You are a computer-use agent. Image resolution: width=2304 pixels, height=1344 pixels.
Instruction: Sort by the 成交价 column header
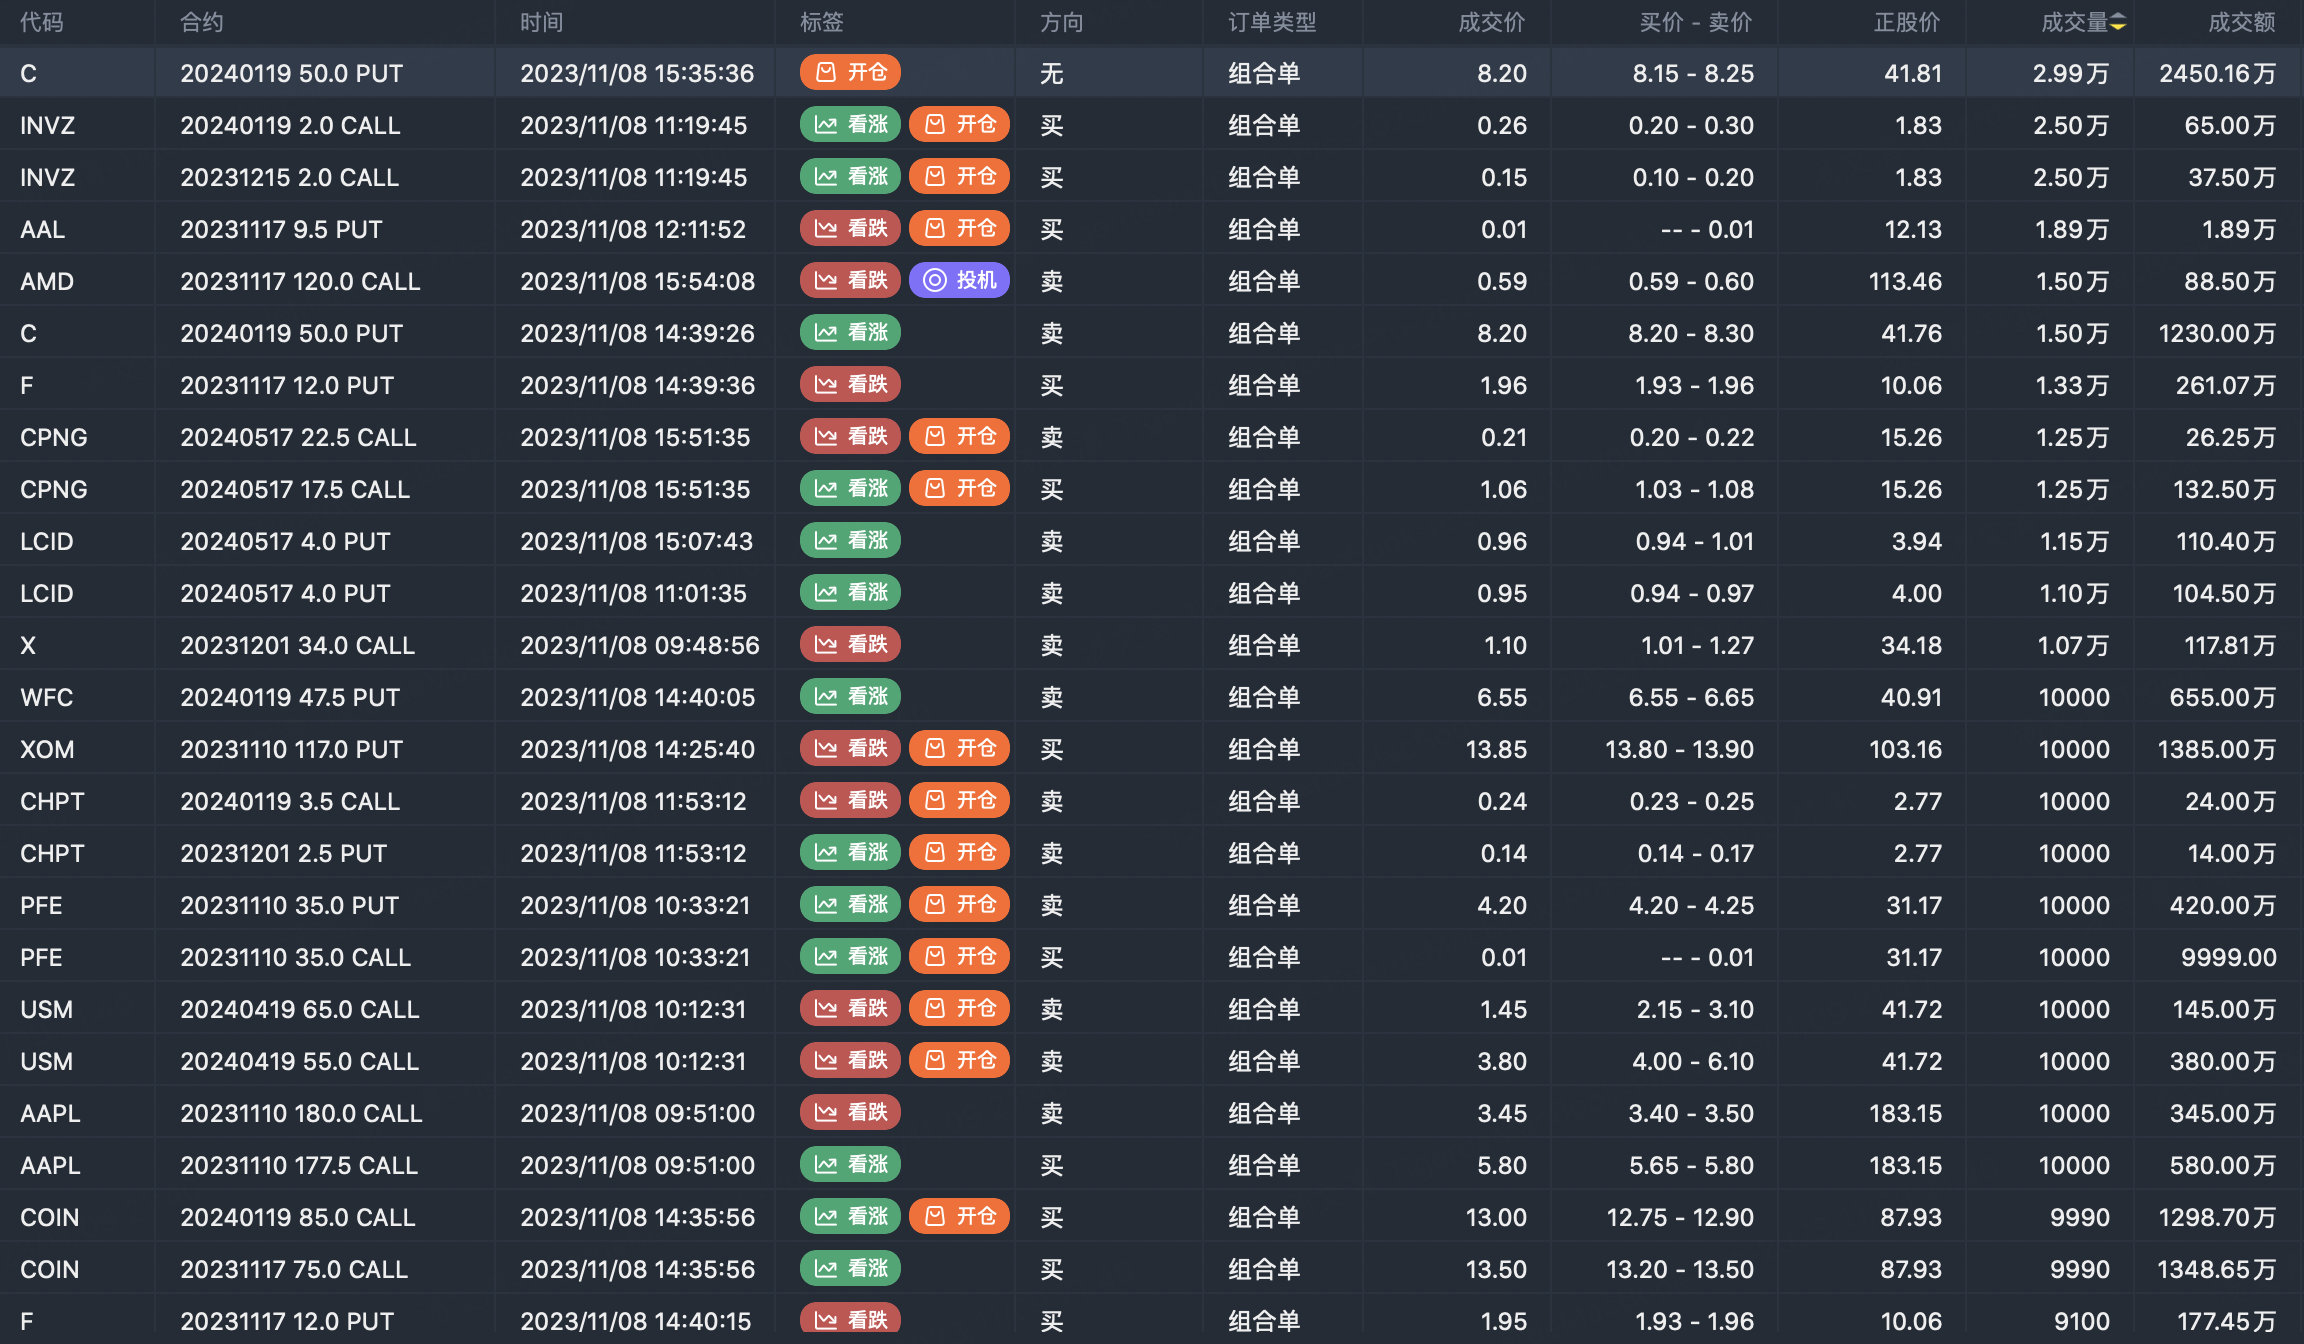click(1491, 22)
